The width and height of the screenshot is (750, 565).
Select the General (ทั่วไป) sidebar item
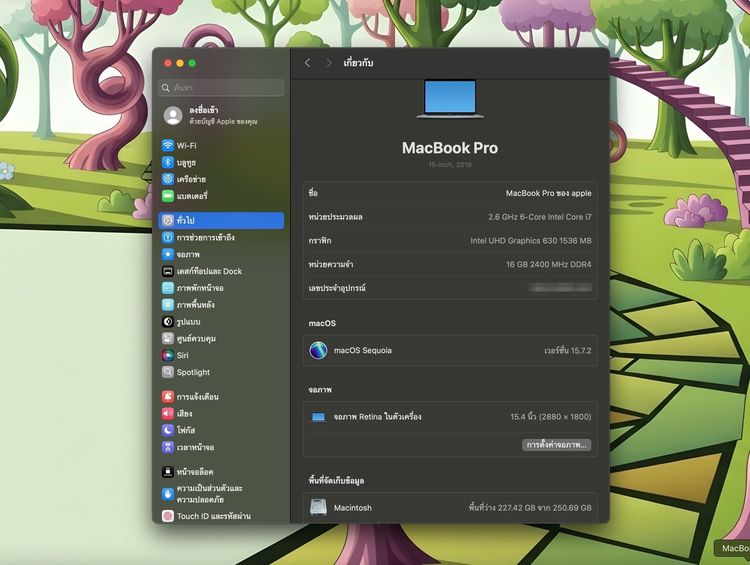(x=222, y=220)
